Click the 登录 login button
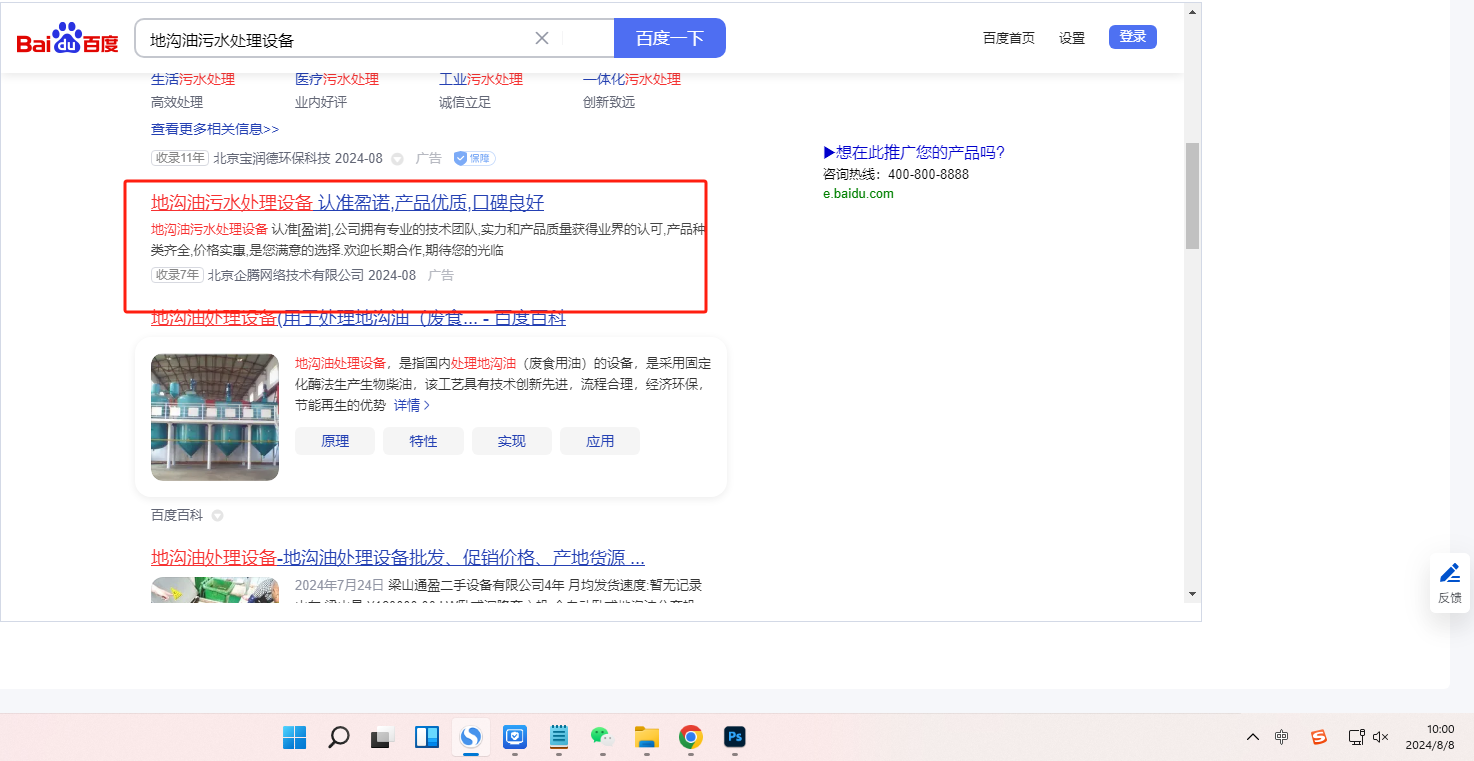Viewport: 1474px width, 761px height. click(1132, 37)
